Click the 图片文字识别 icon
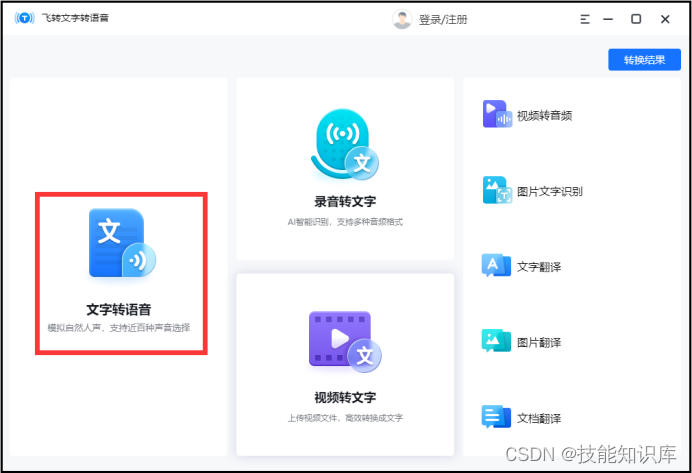Image resolution: width=692 pixels, height=473 pixels. pos(497,190)
